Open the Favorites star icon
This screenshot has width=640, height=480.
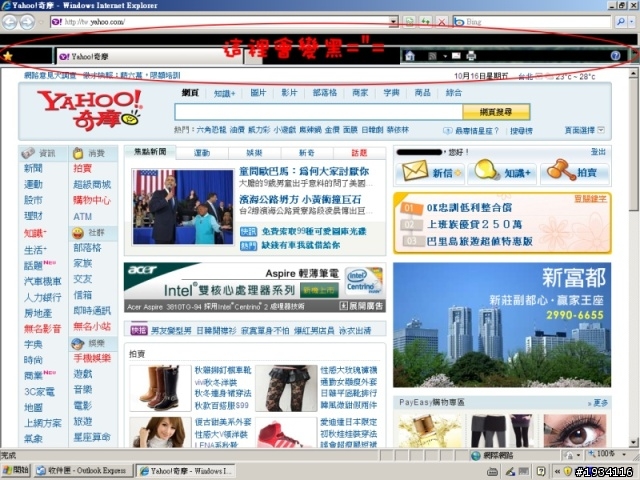point(7,56)
